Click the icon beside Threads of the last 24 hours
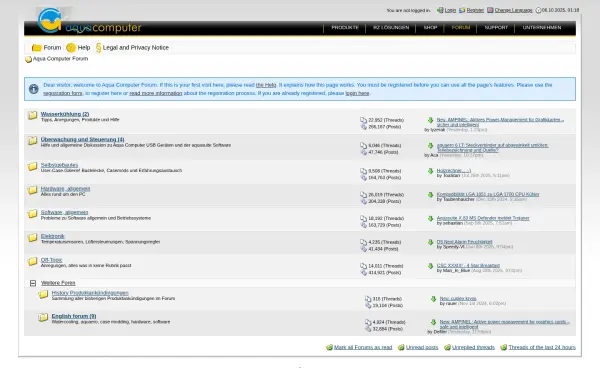The width and height of the screenshot is (600, 375). pyautogui.click(x=504, y=347)
